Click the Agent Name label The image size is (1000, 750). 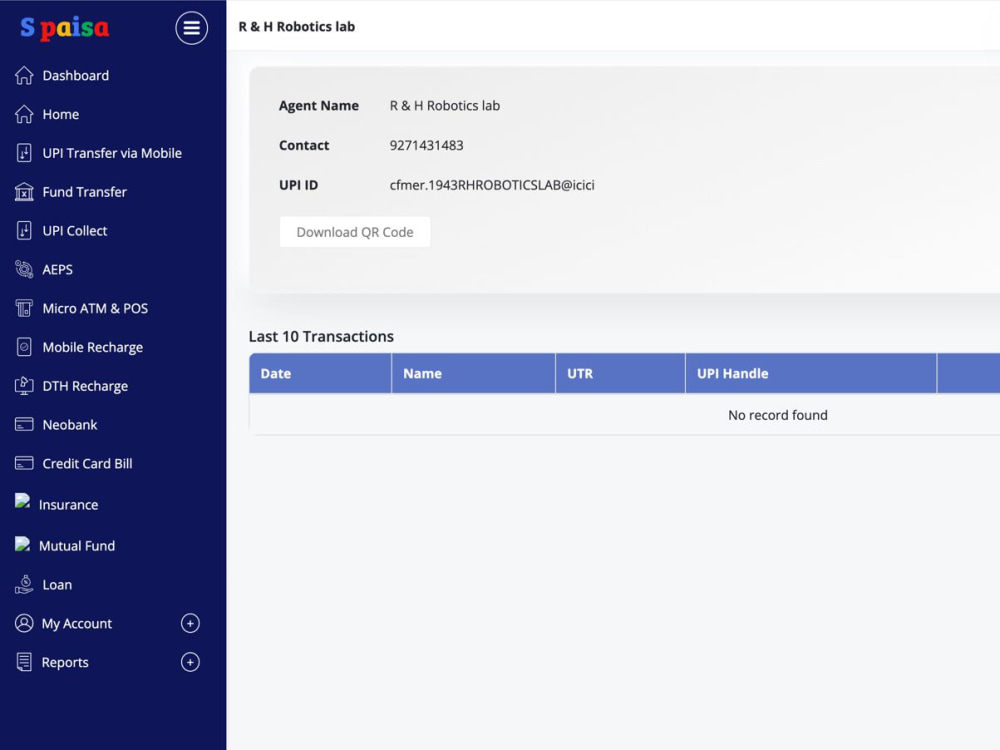319,106
